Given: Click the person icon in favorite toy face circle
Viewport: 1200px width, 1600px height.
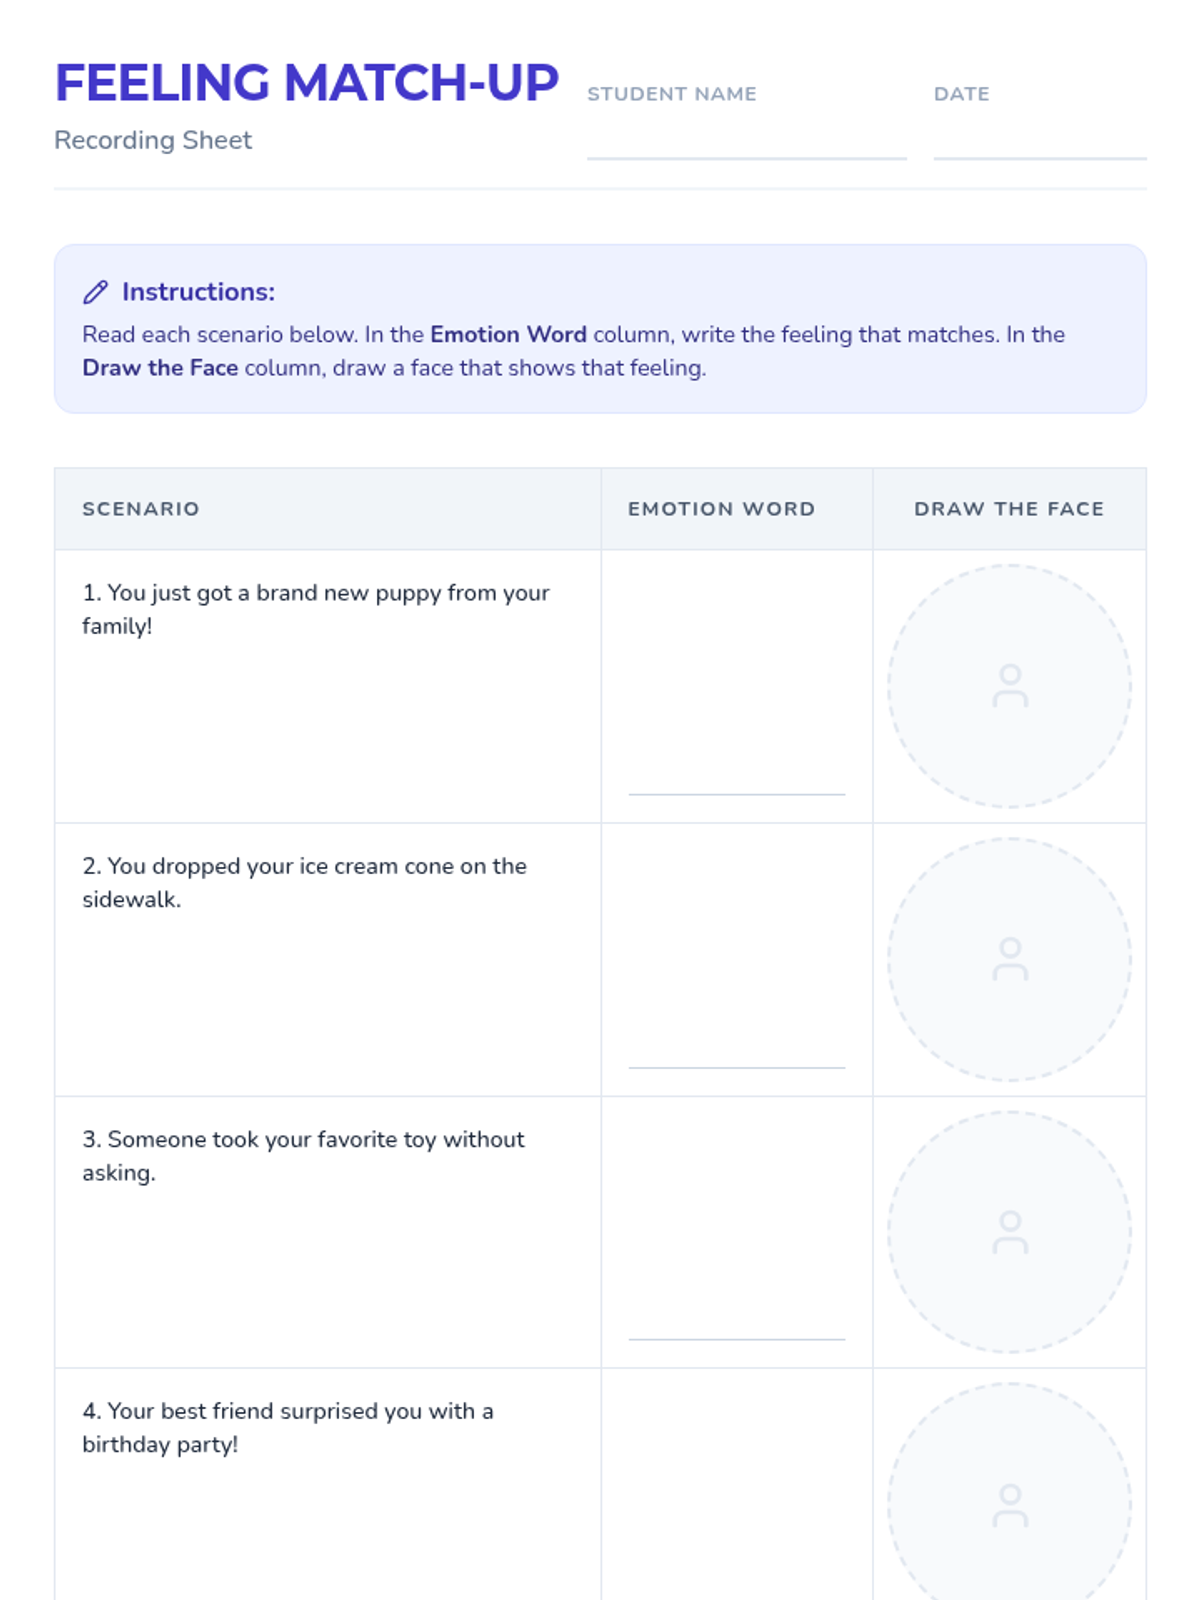Looking at the screenshot, I should coord(1010,1232).
